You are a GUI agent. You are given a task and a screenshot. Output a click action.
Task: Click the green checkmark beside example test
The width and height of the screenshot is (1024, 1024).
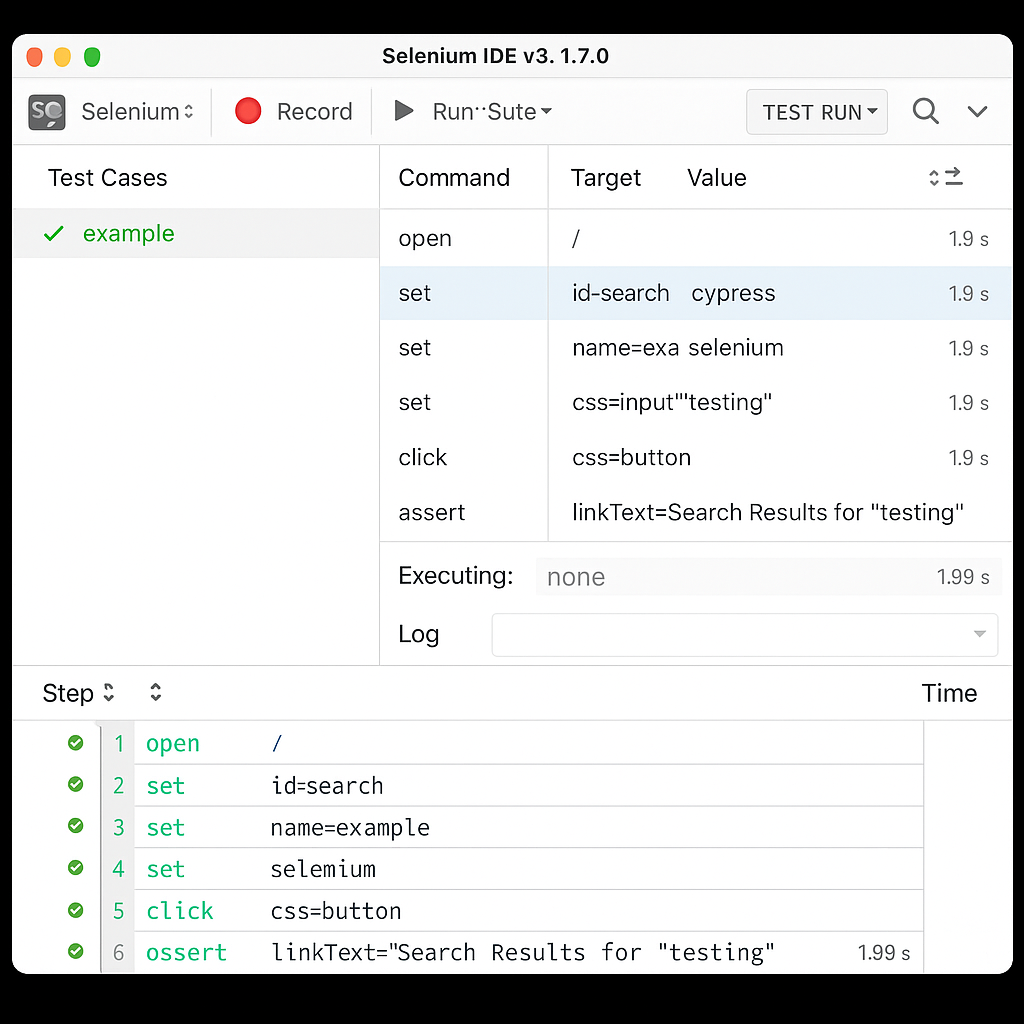click(x=54, y=234)
